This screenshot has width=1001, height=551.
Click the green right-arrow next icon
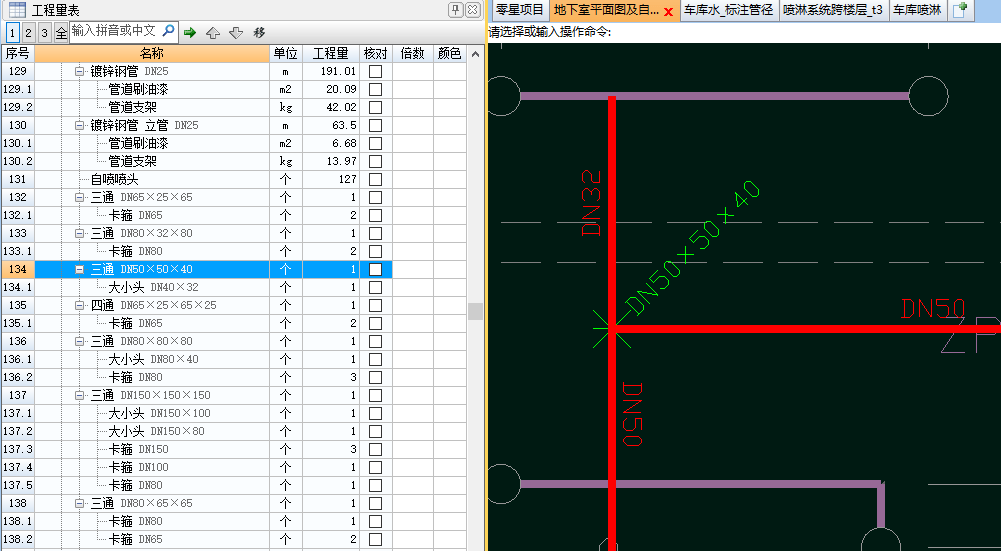(190, 32)
